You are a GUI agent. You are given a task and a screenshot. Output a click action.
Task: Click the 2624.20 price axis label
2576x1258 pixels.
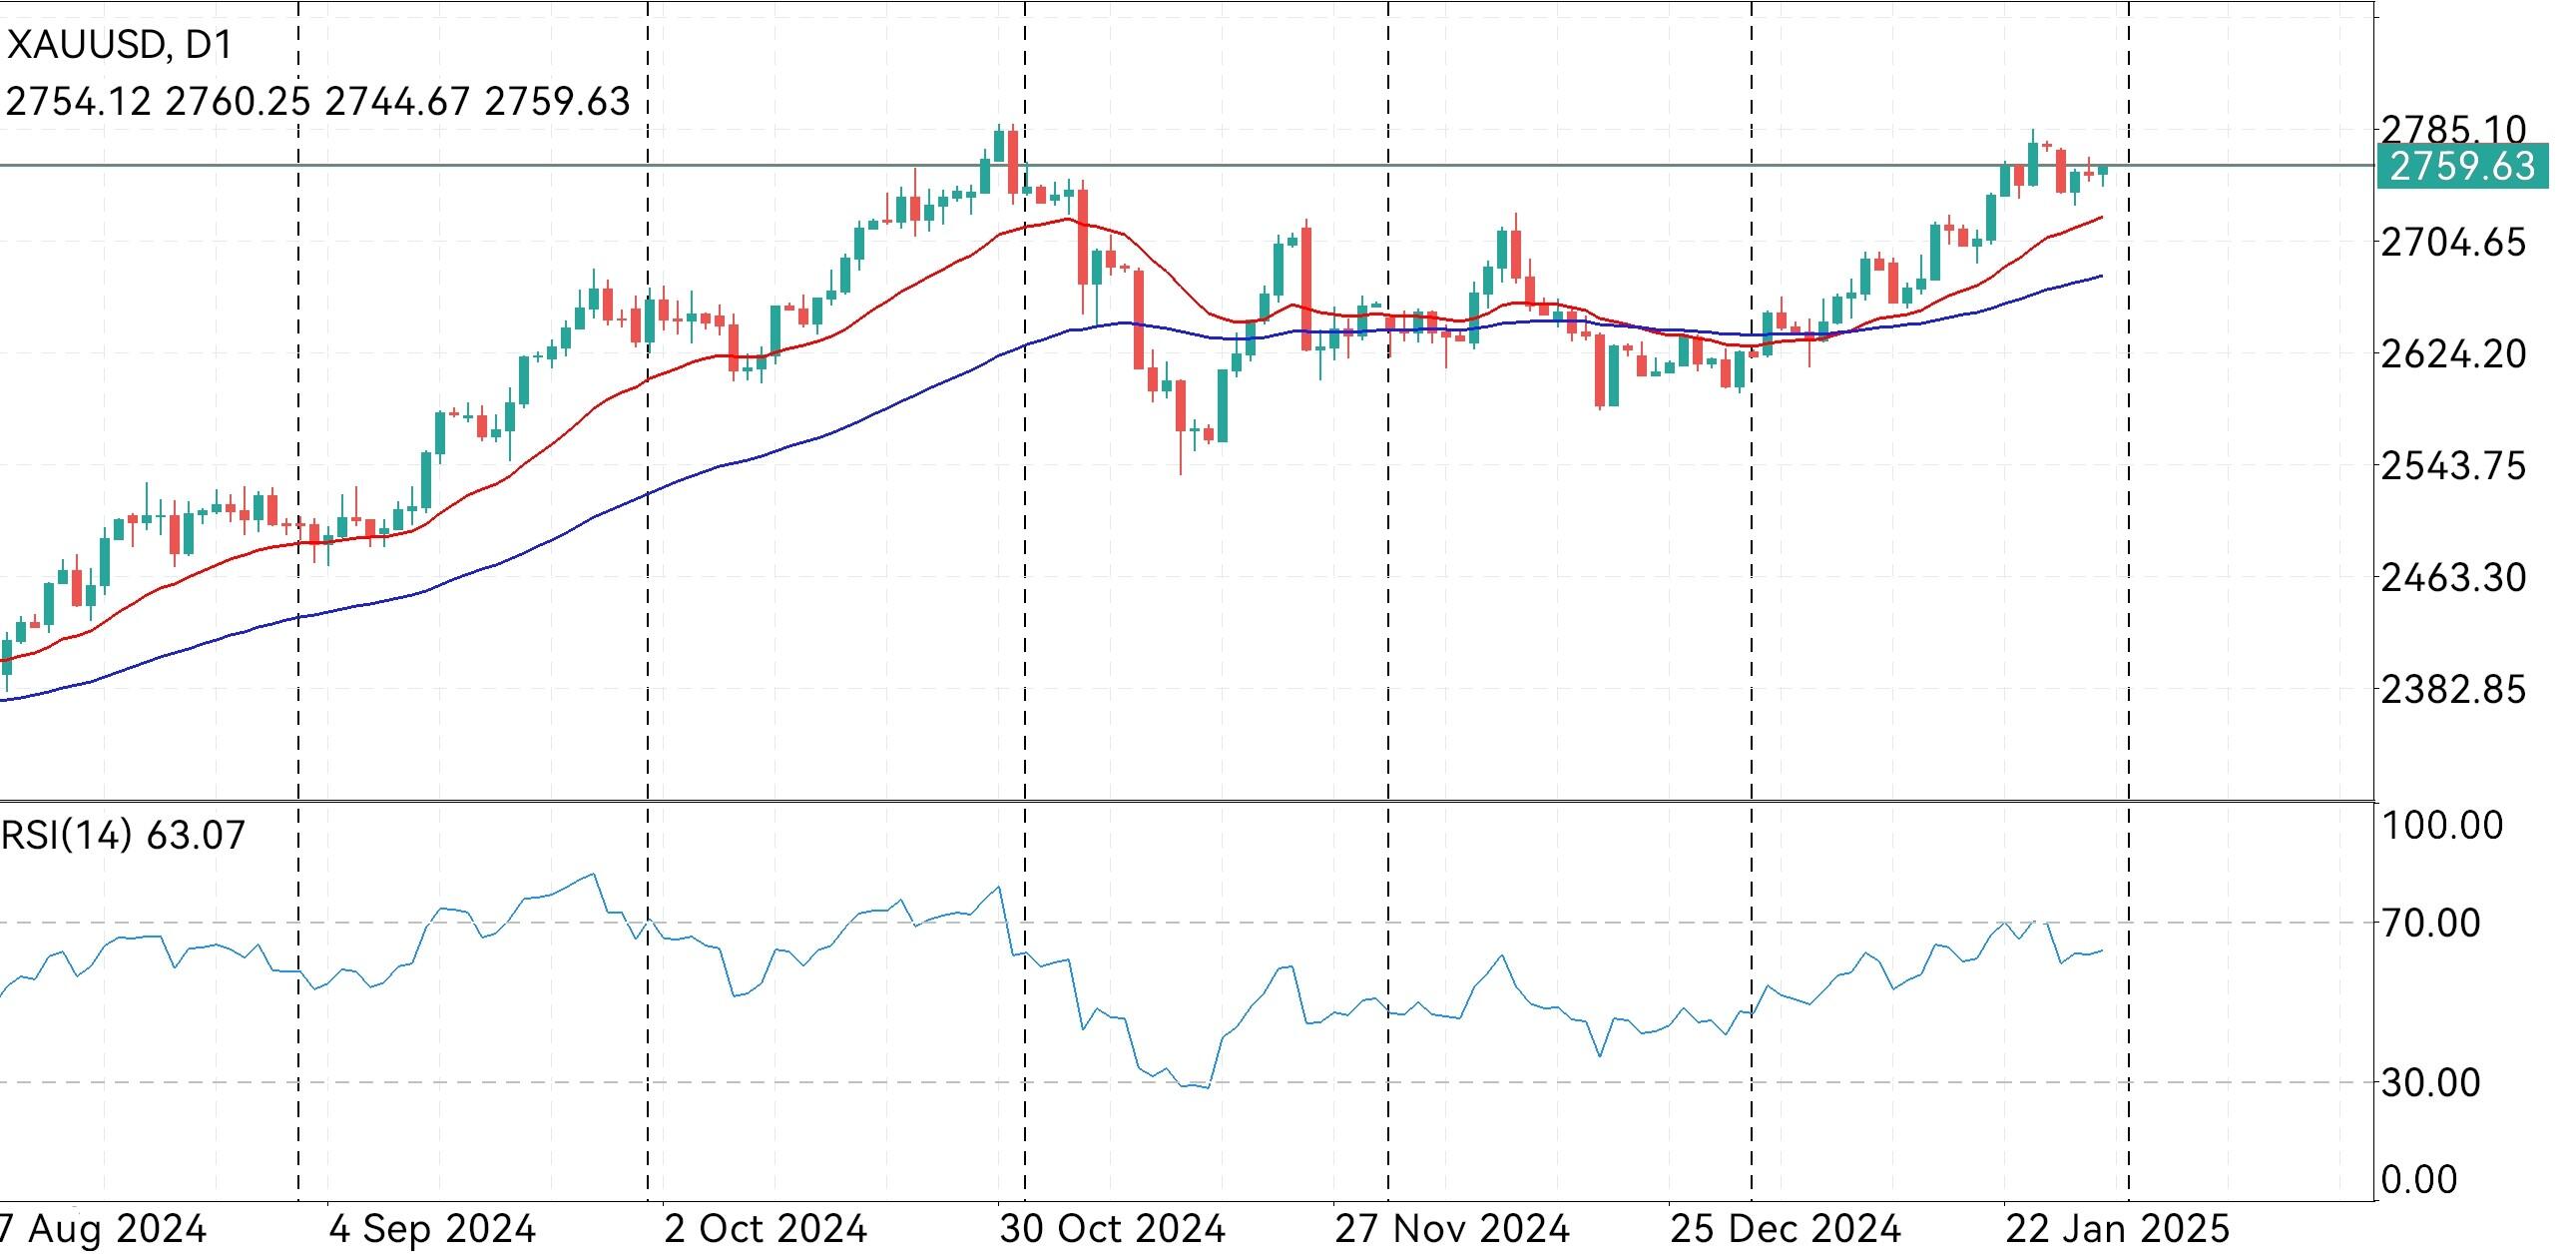point(2453,354)
